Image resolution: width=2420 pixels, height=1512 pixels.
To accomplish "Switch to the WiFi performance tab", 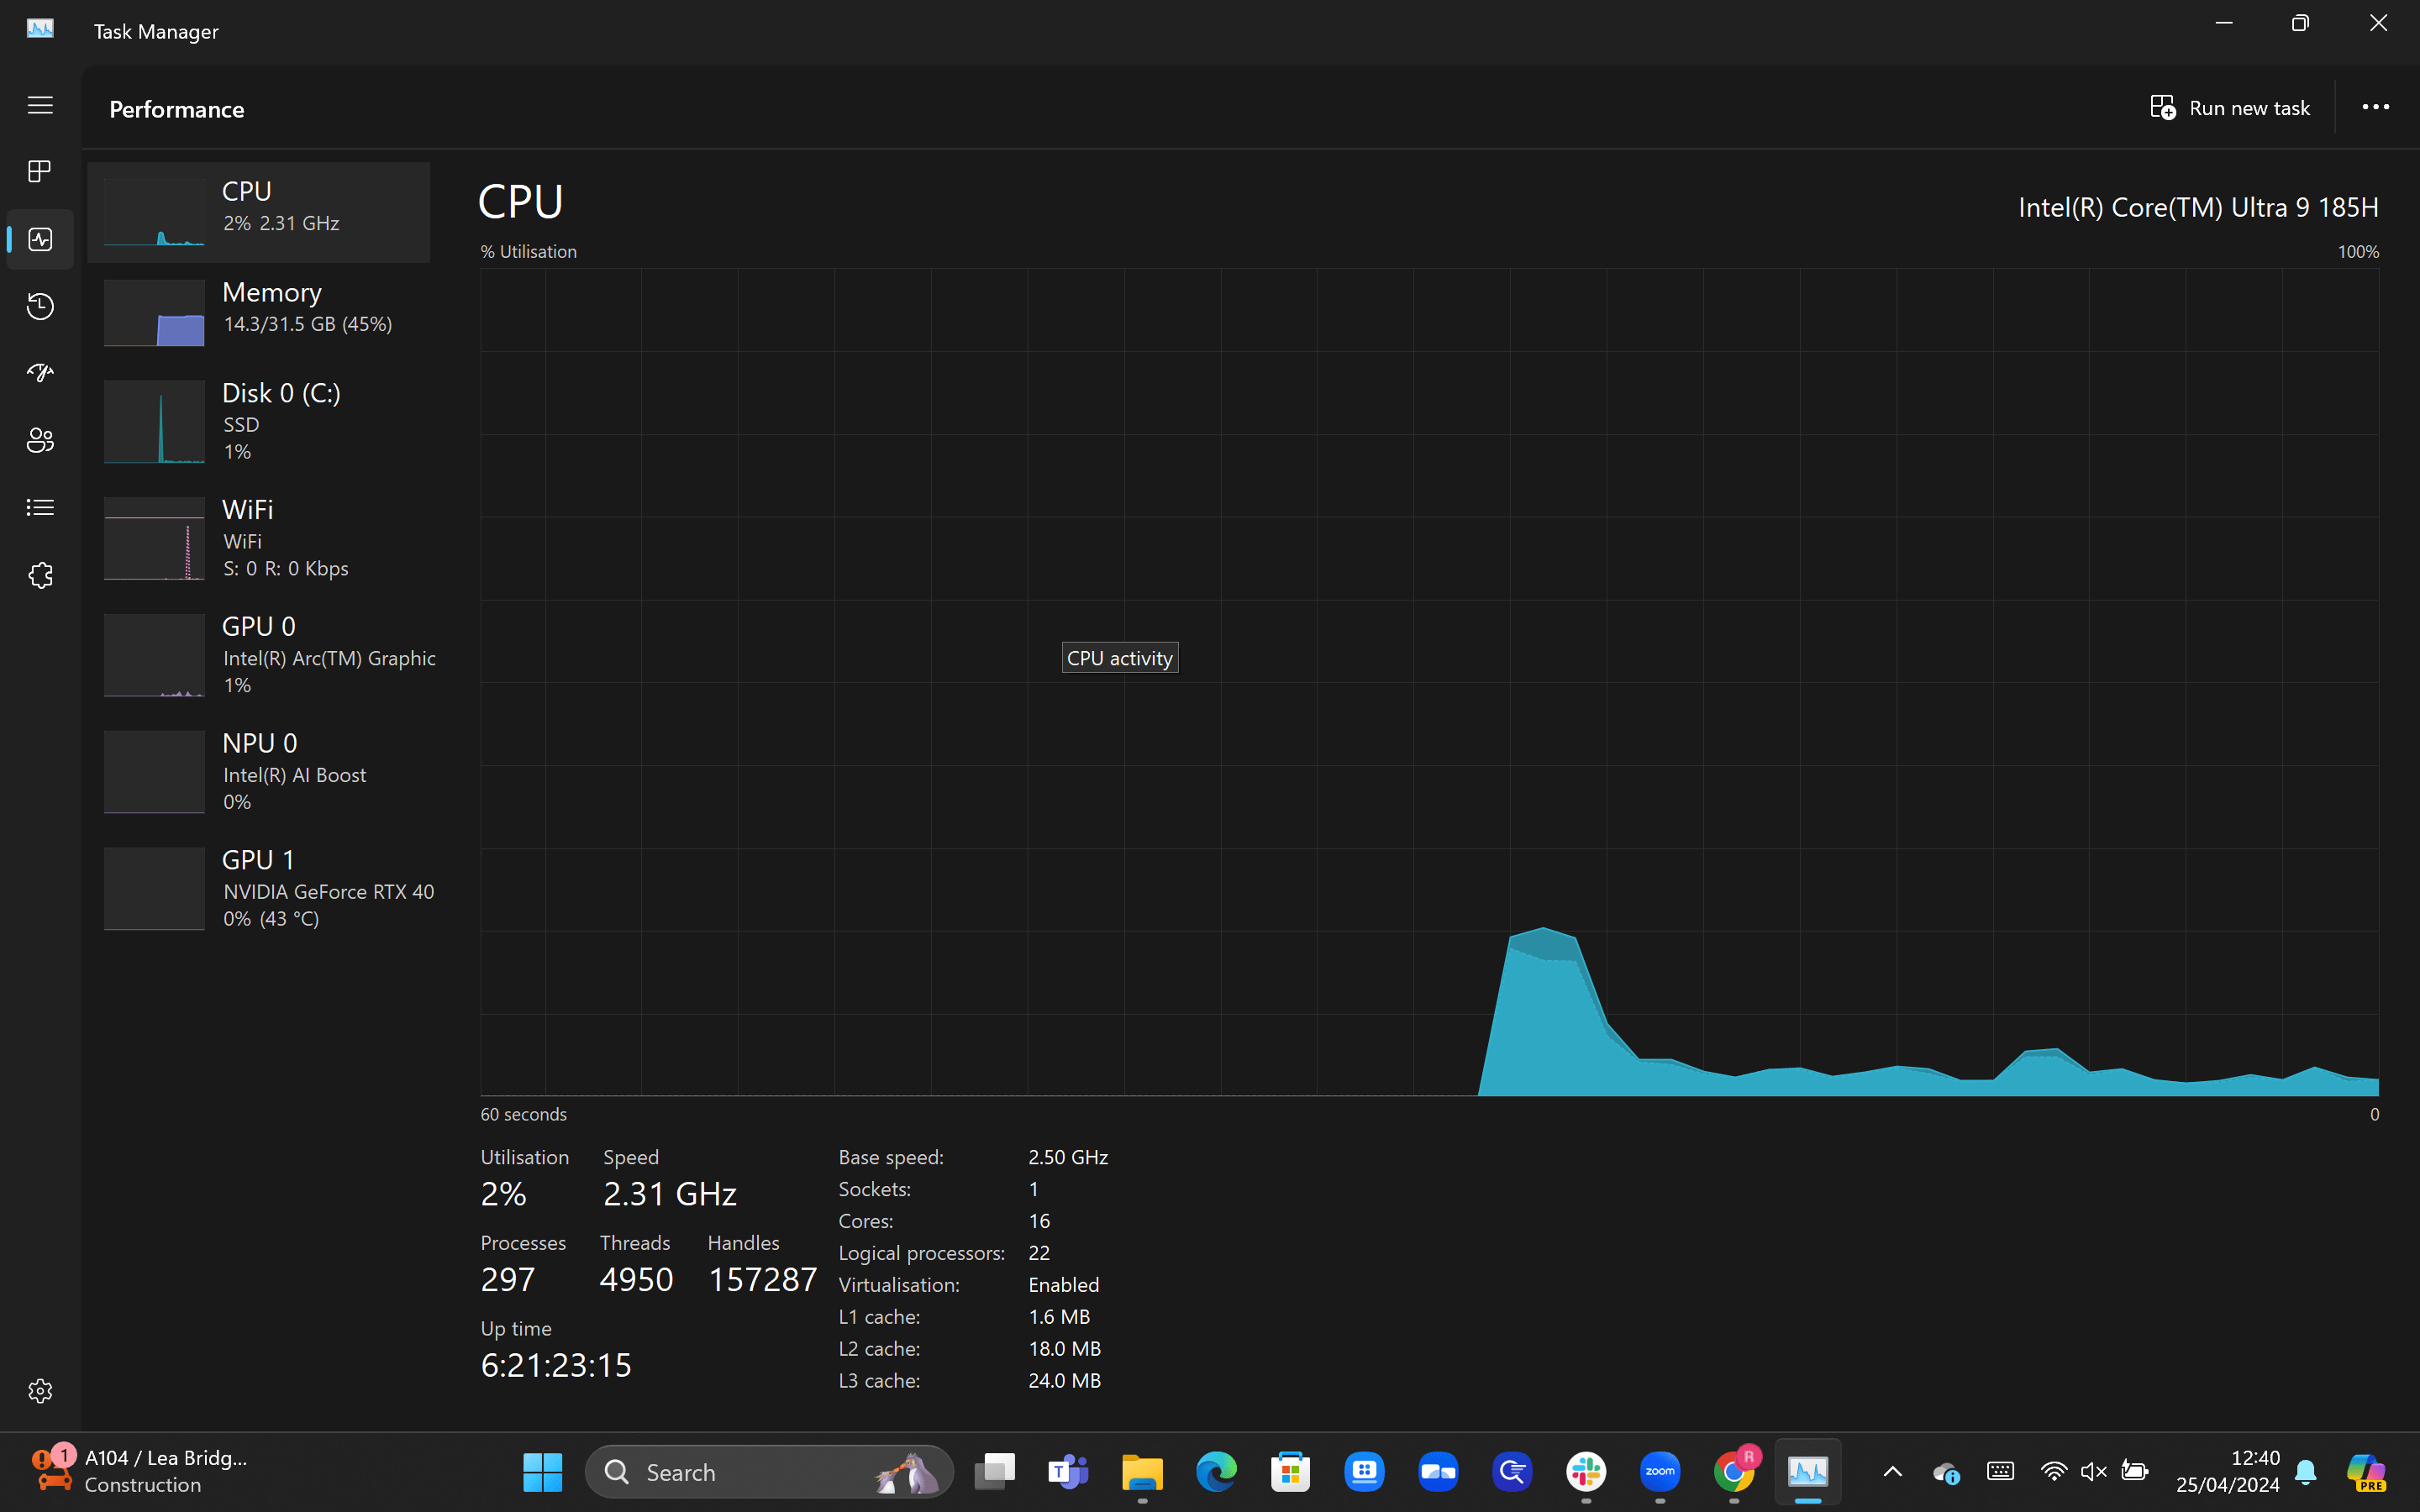I will (260, 538).
